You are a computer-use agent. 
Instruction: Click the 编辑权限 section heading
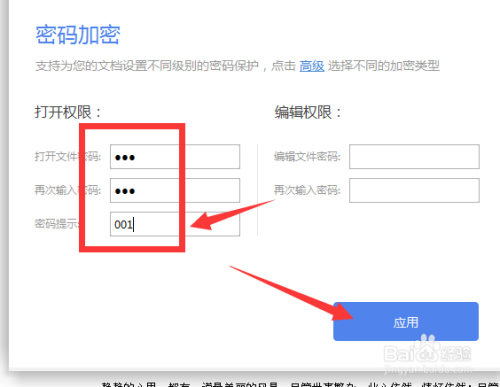(x=308, y=112)
